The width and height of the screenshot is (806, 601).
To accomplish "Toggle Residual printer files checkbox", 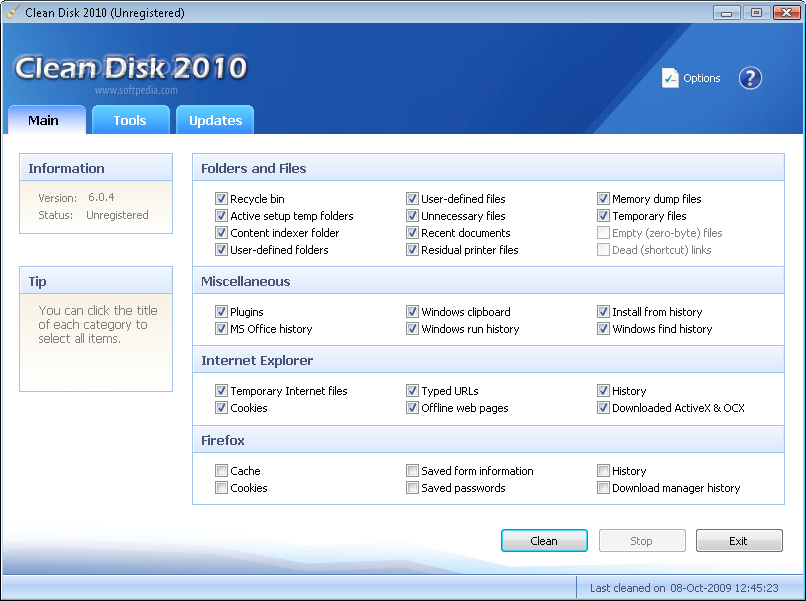I will (x=412, y=249).
